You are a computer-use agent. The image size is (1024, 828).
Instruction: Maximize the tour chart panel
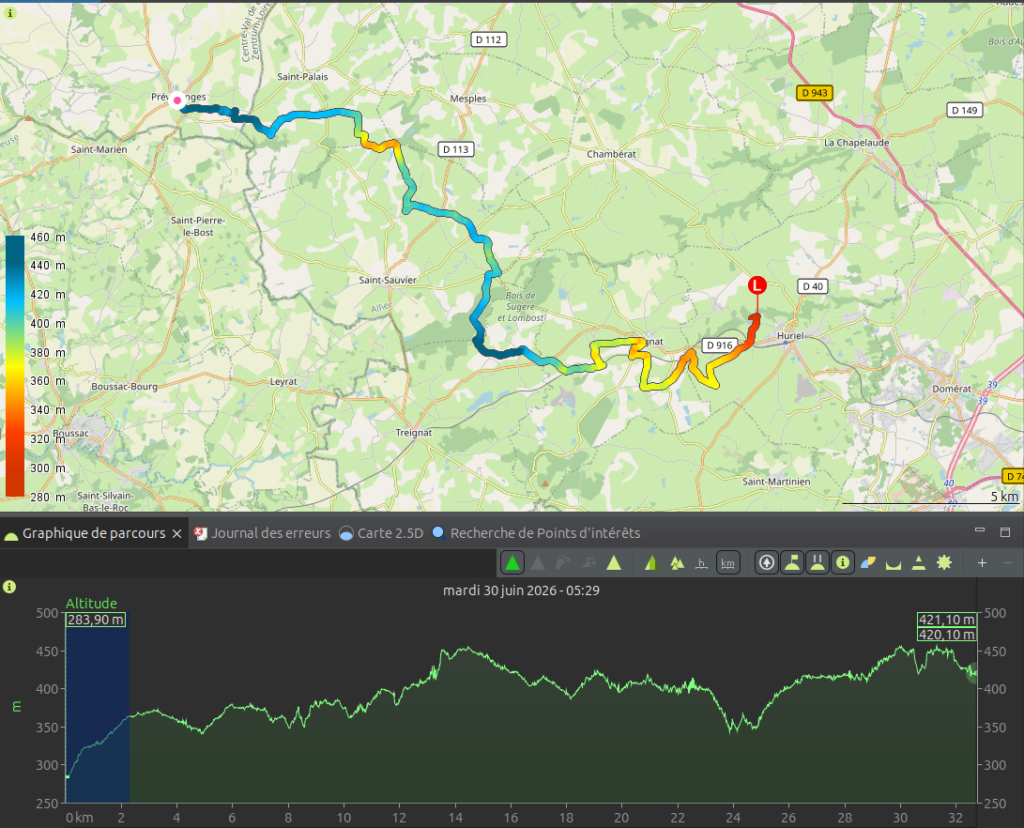point(1005,532)
